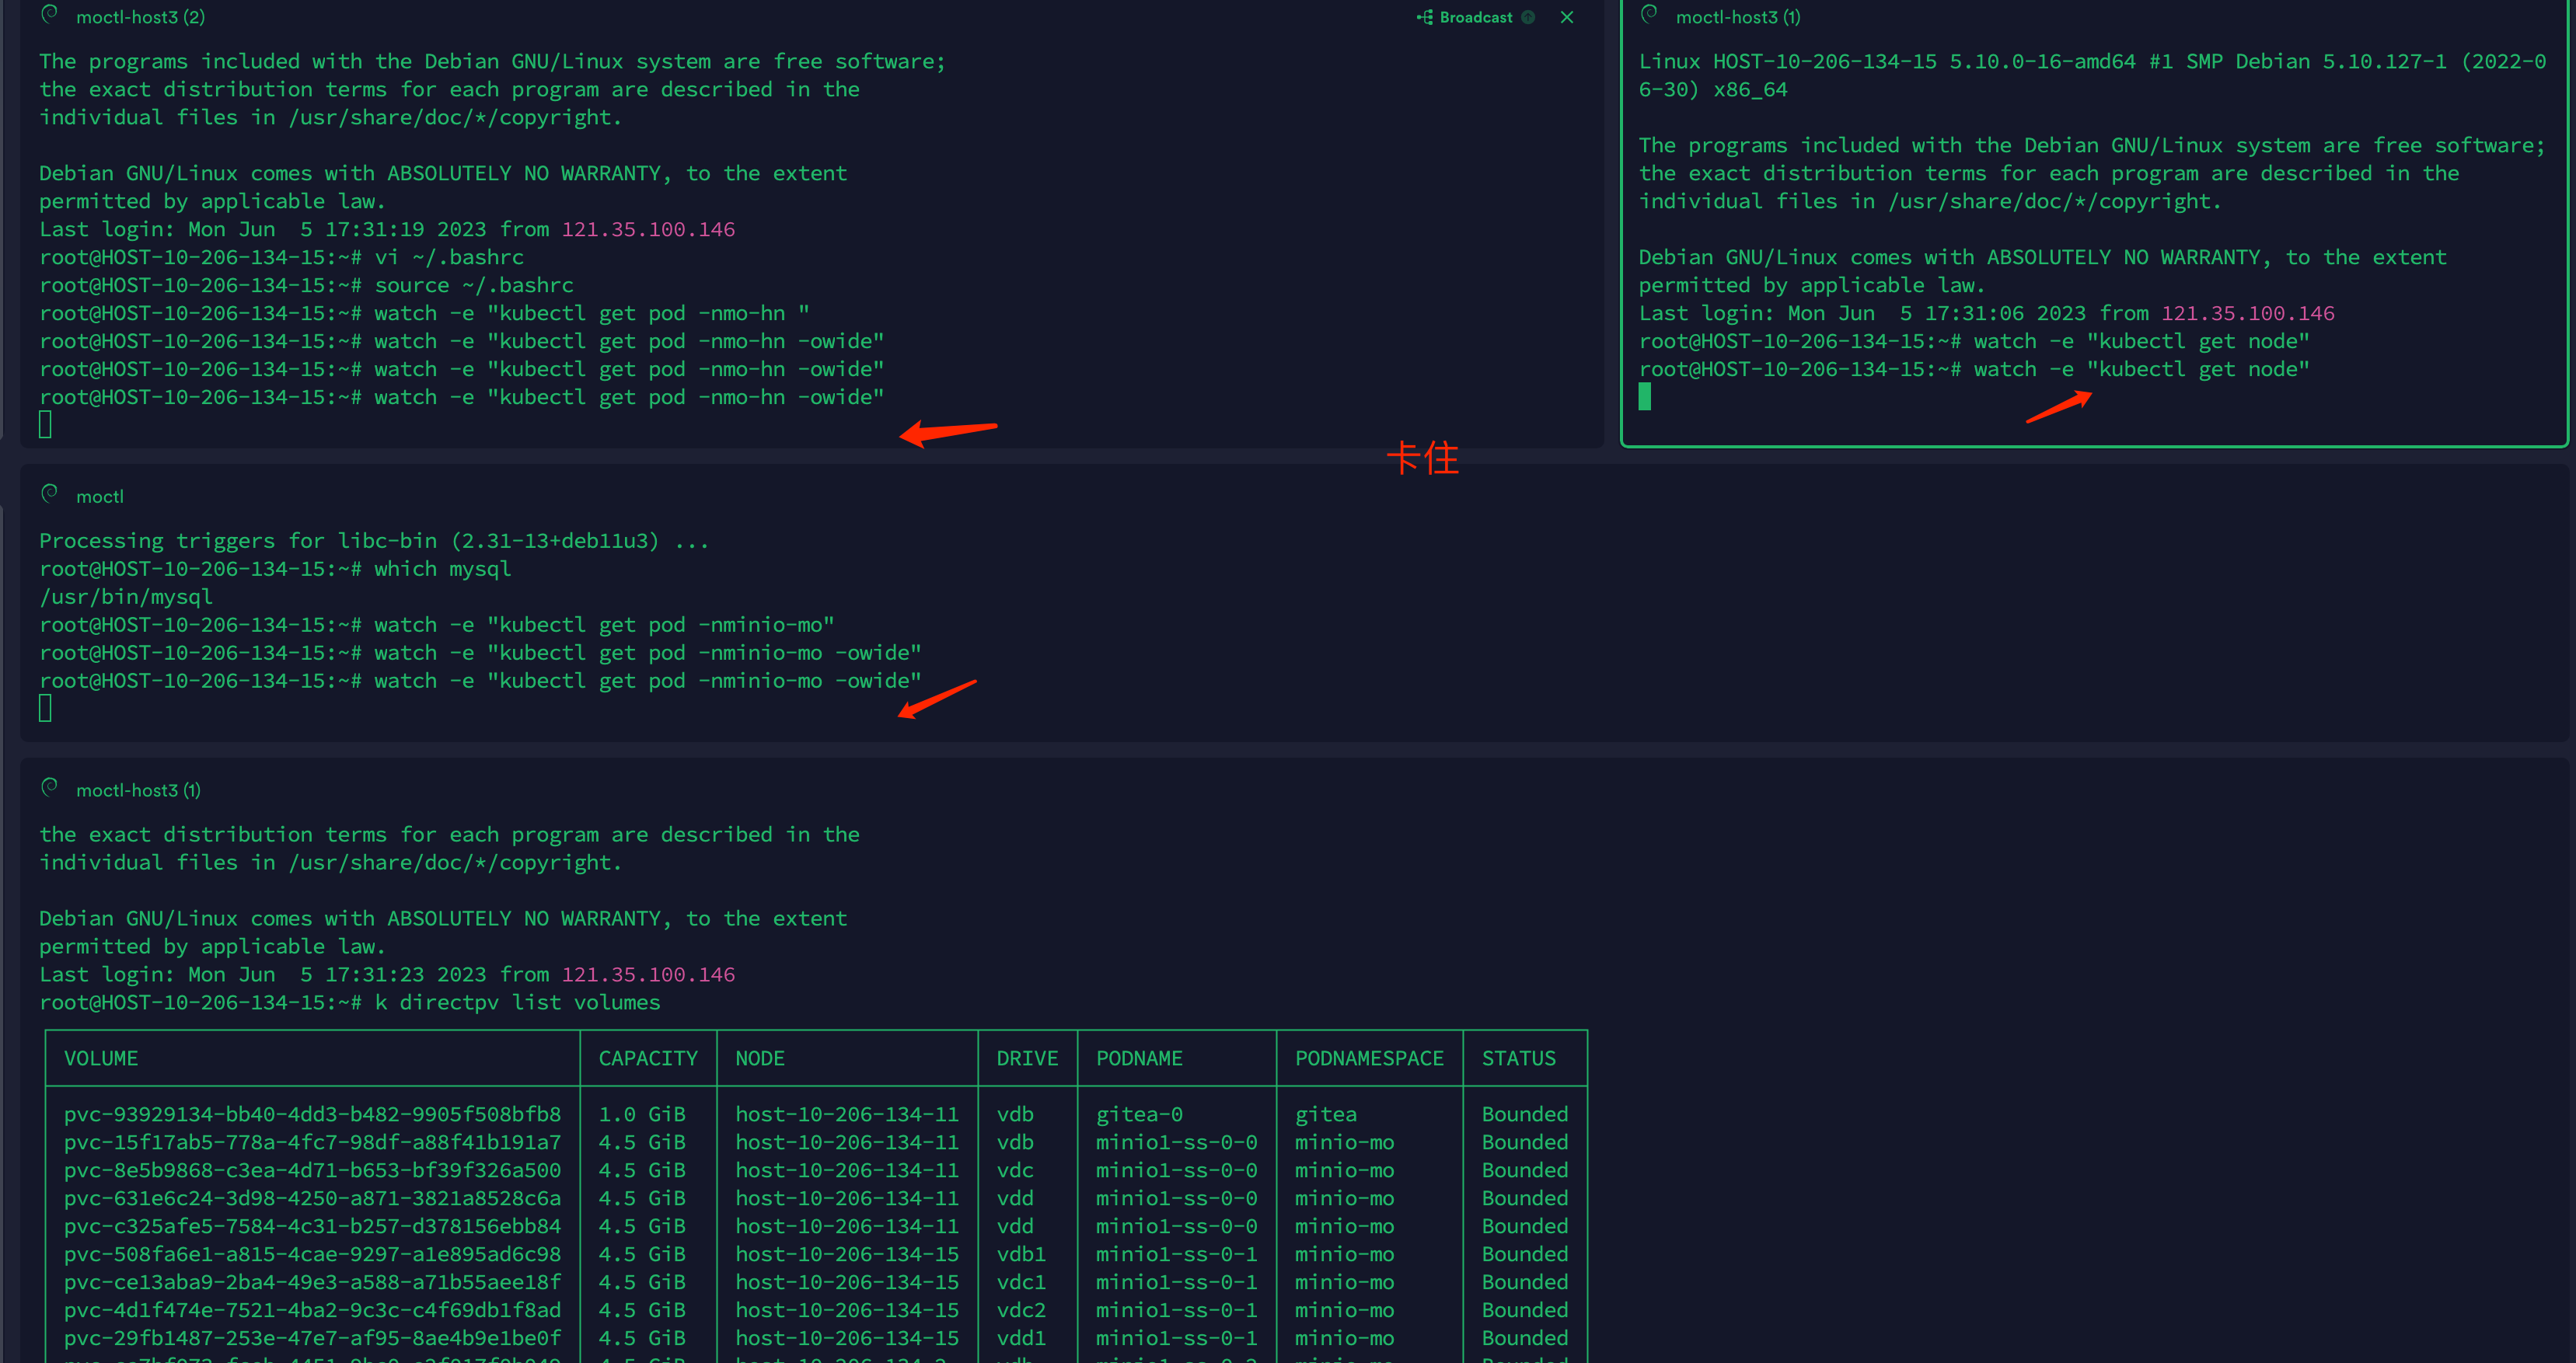The width and height of the screenshot is (2576, 1363).
Task: Click the IP link 121.35.100.146 in top-left pane
Action: [648, 229]
